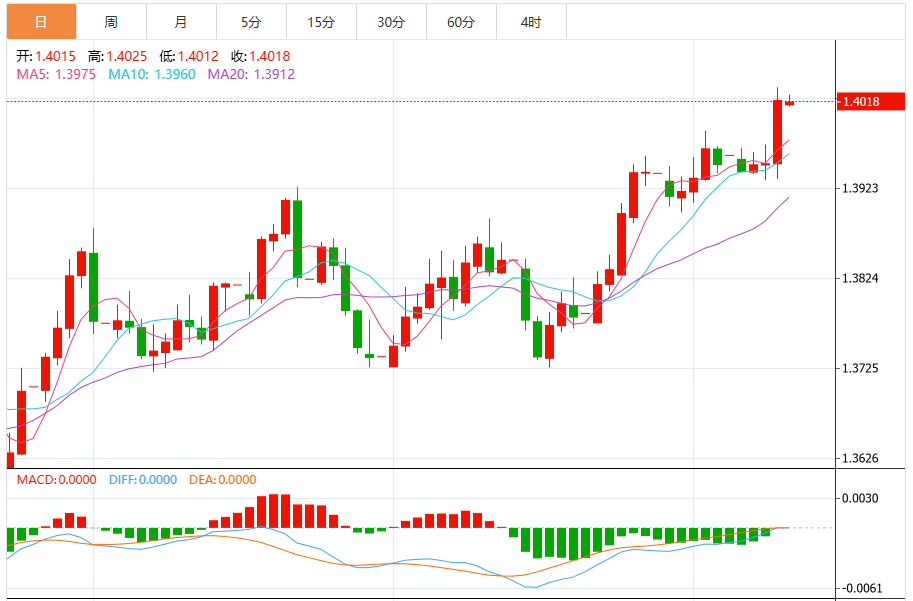913x601 pixels.
Task: Switch to the 4时 timeframe tab
Action: [530, 22]
